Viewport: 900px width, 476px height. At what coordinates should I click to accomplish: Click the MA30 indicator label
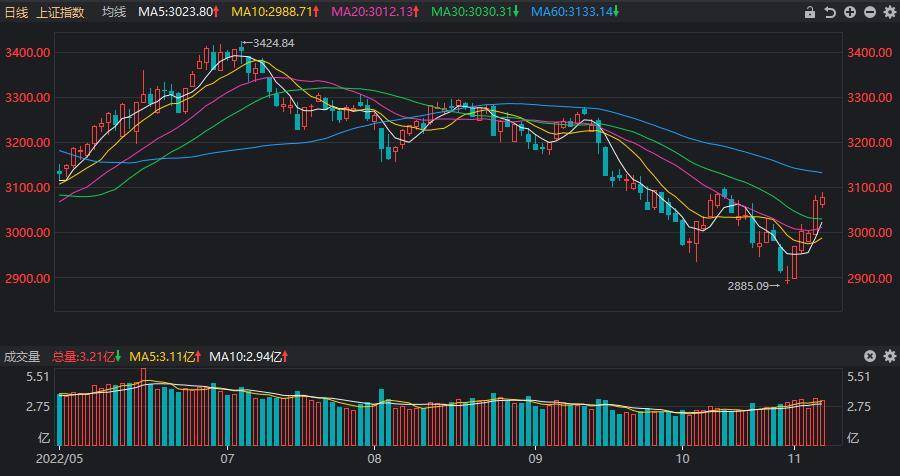pyautogui.click(x=475, y=12)
